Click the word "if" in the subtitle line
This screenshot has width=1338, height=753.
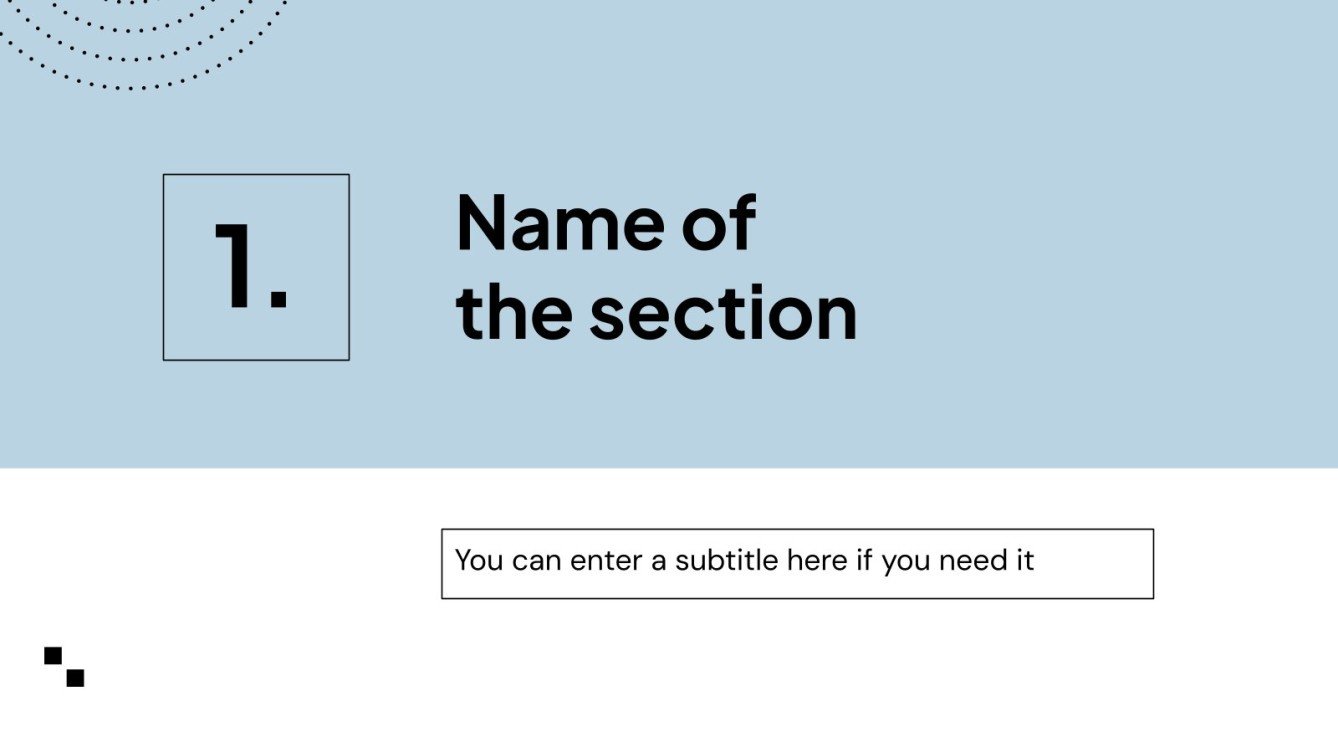pyautogui.click(x=865, y=560)
